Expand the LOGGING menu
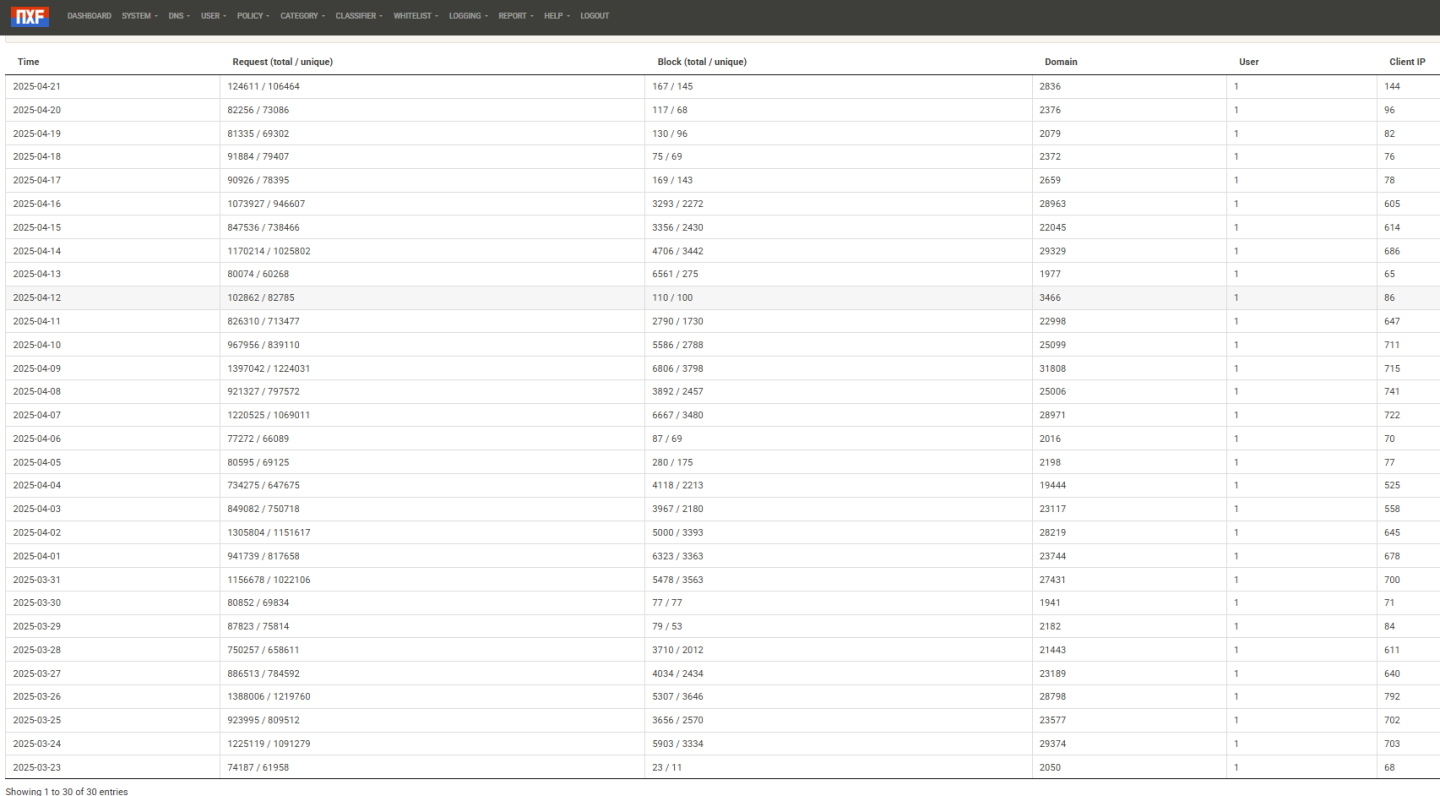1440x796 pixels. tap(467, 15)
